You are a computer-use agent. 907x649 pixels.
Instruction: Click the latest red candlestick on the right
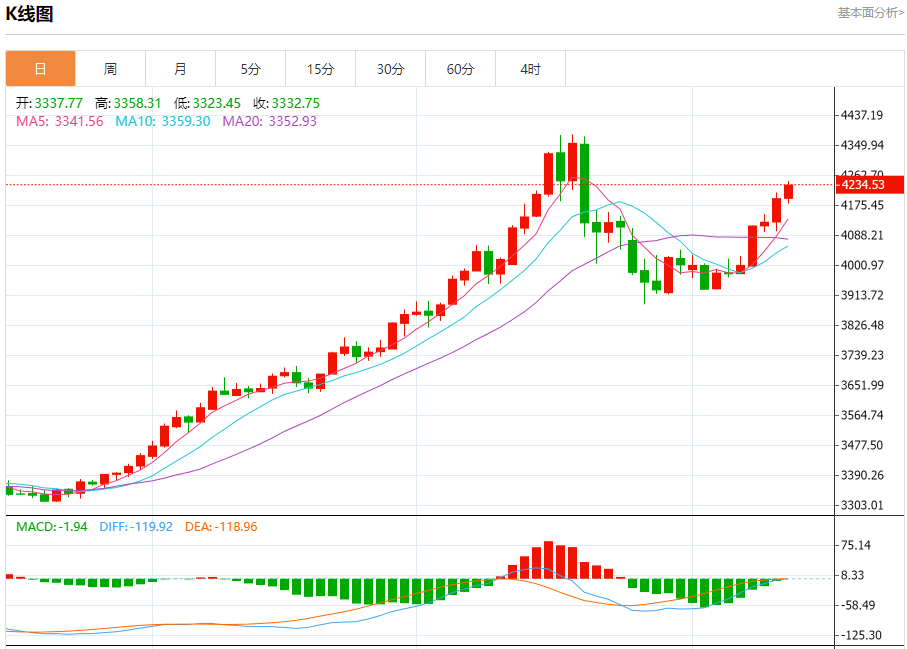tap(788, 191)
